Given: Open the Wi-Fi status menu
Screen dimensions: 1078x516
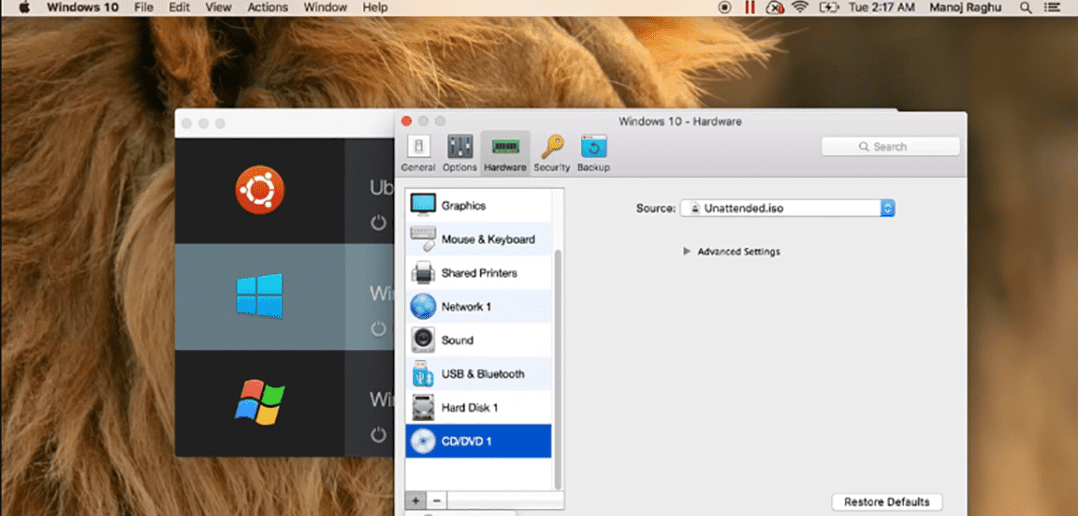Looking at the screenshot, I should point(799,8).
